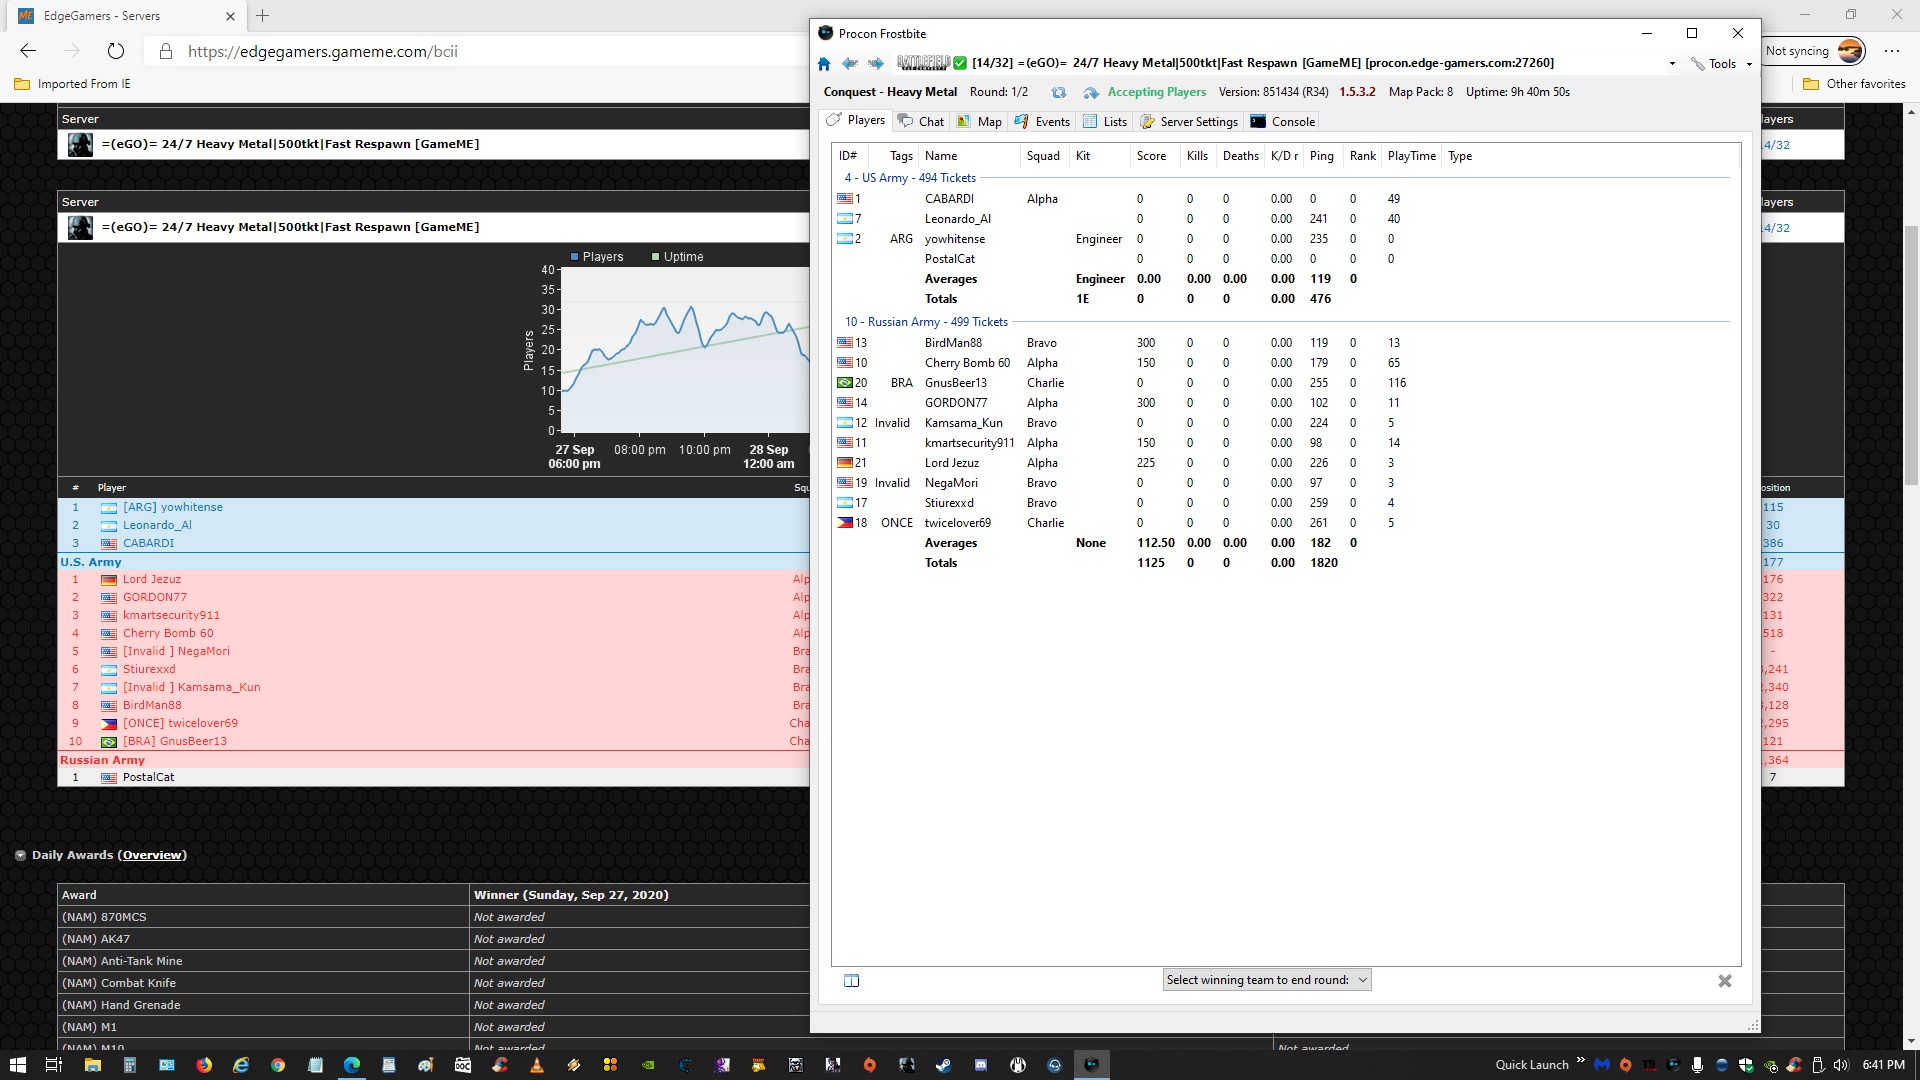This screenshot has width=1920, height=1080.
Task: Sort player list by Score column
Action: tap(1151, 156)
